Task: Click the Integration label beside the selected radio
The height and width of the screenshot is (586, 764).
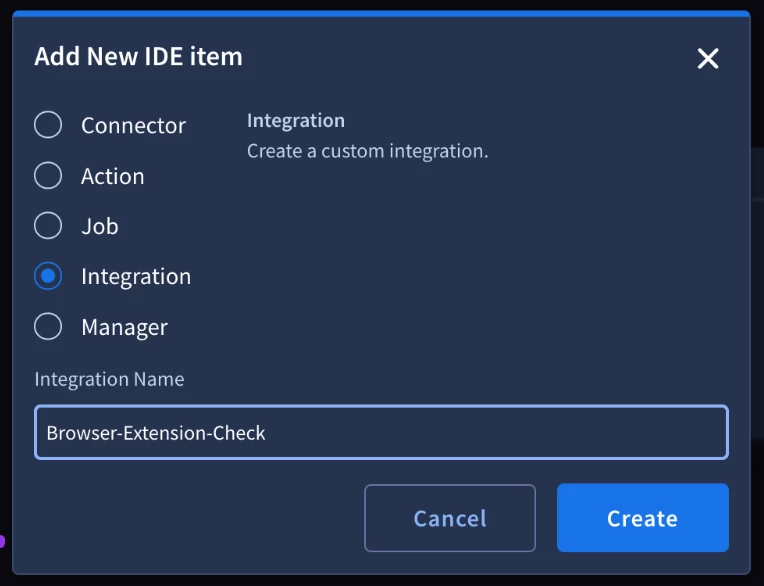Action: click(136, 277)
